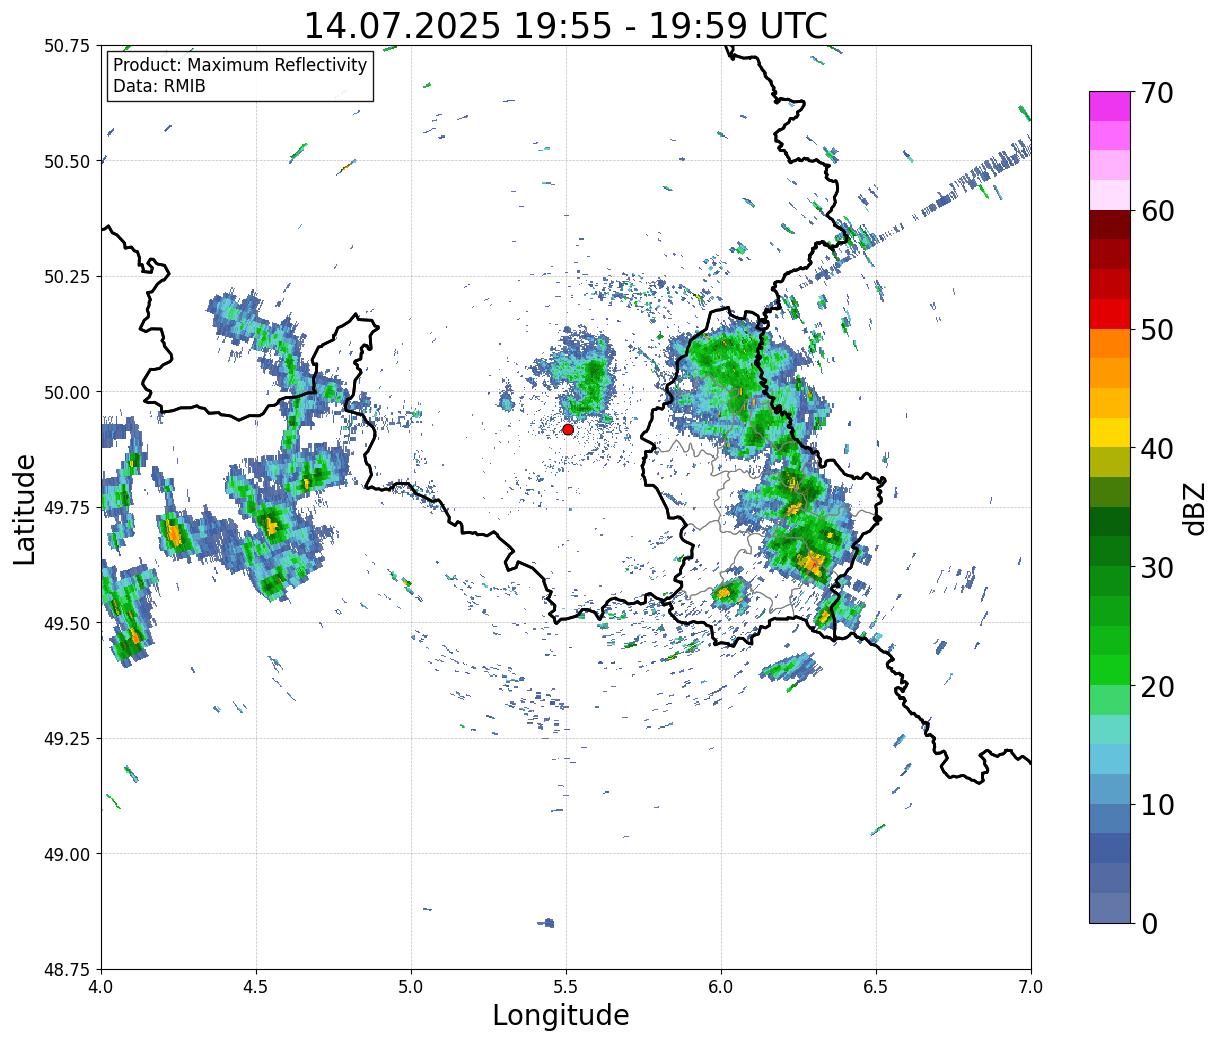Click the colorbar tick label 10
This screenshot has height=1040, width=1219.
[x=1157, y=805]
